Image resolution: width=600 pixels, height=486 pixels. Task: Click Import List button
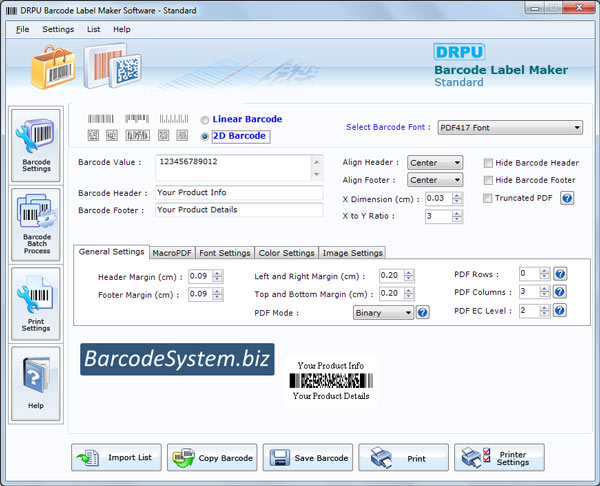click(x=116, y=457)
